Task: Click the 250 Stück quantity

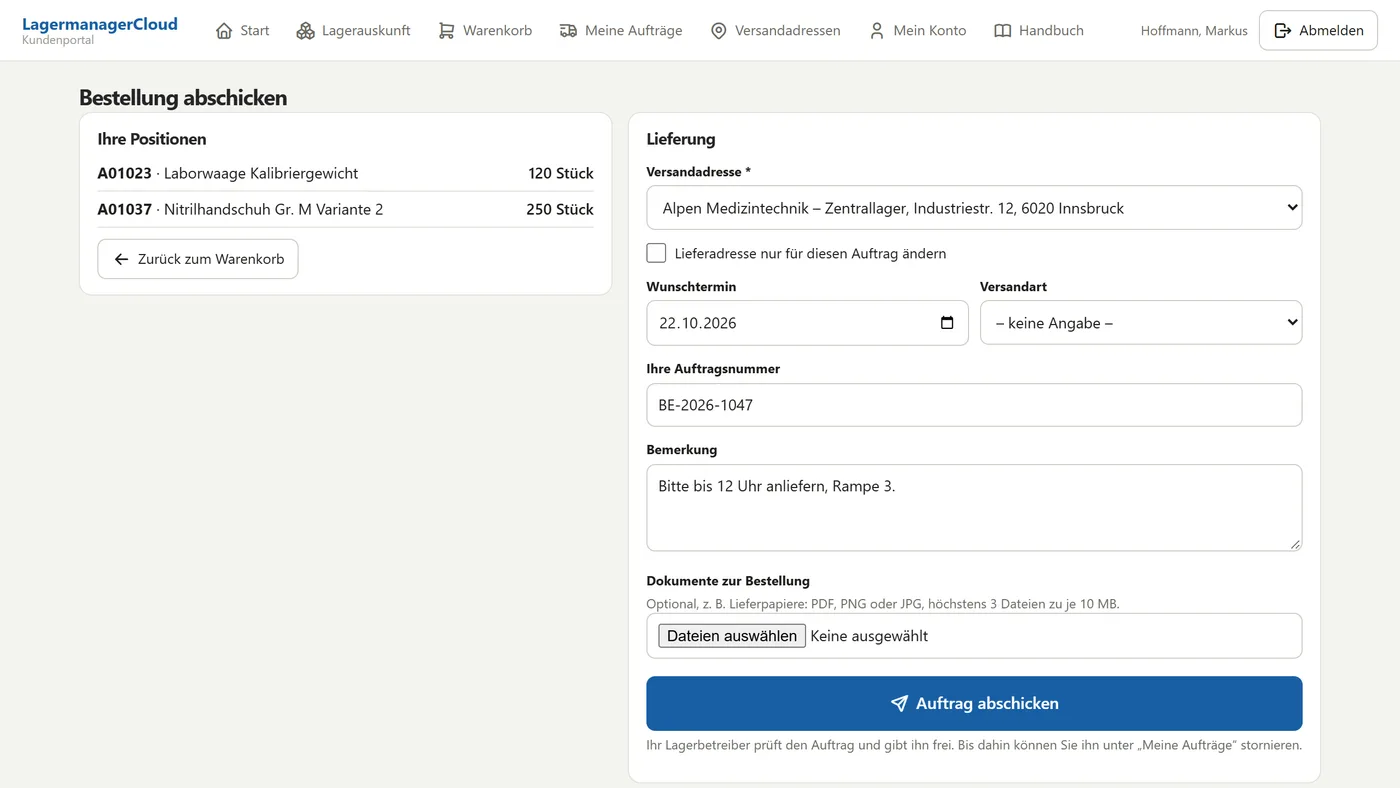Action: pyautogui.click(x=560, y=209)
